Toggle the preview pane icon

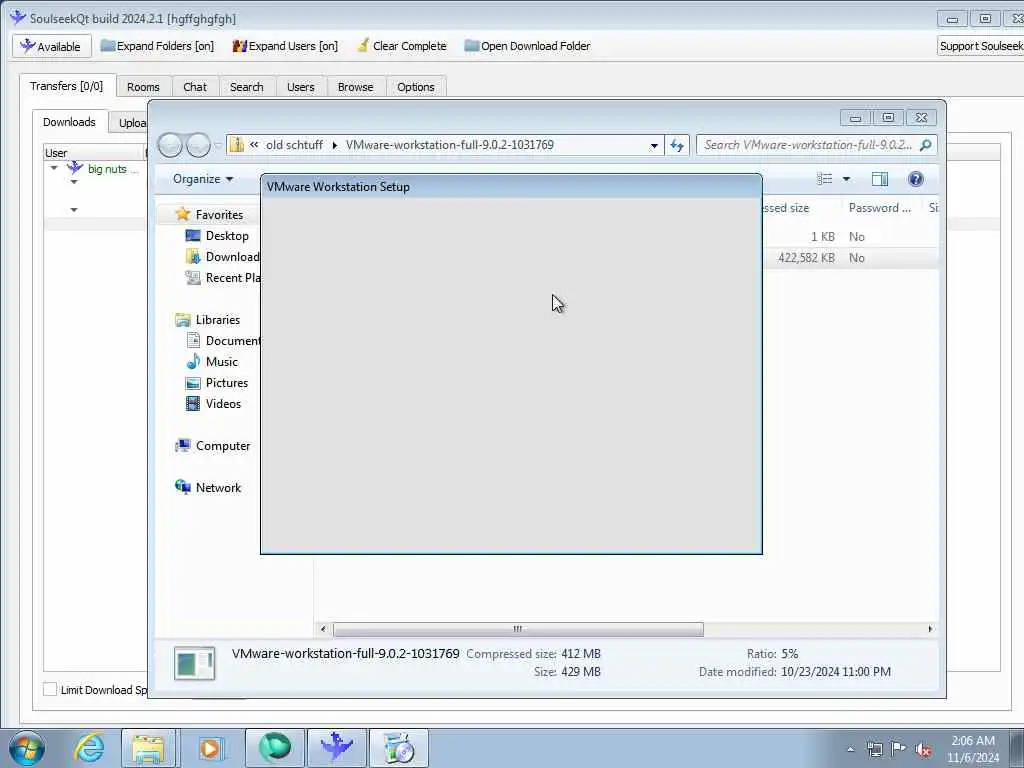880,179
